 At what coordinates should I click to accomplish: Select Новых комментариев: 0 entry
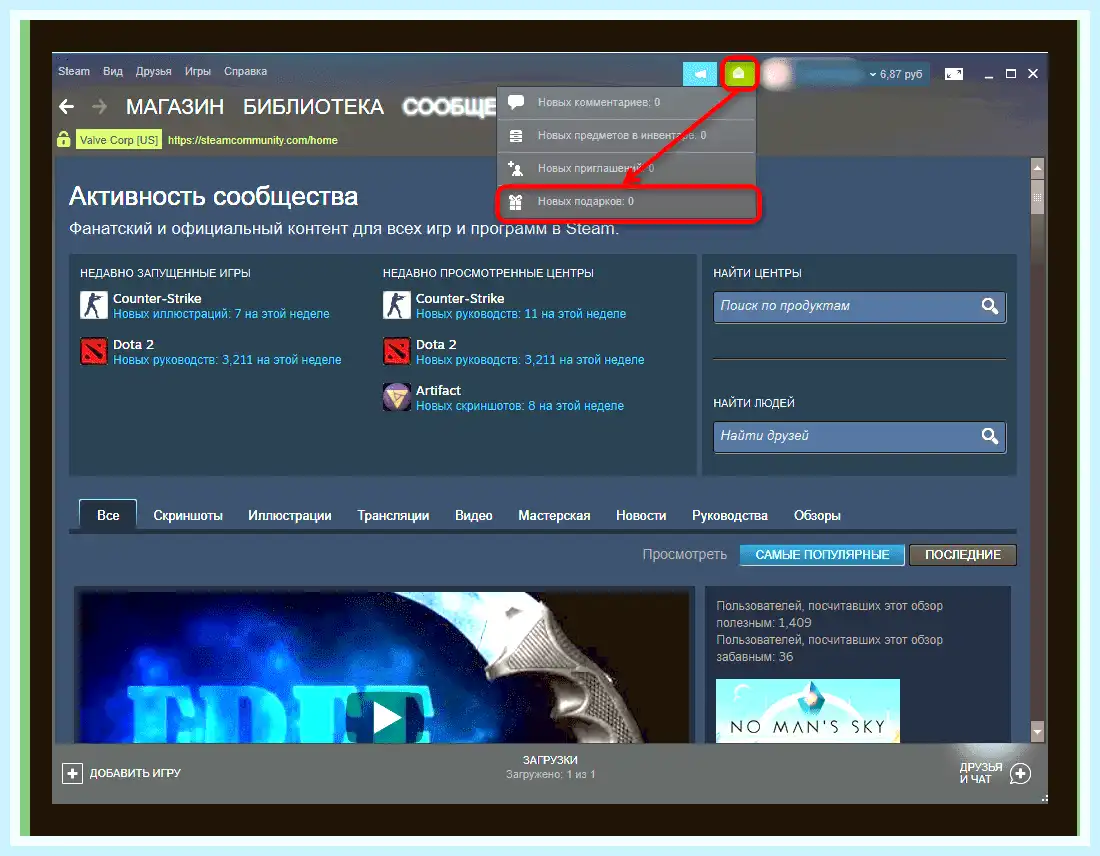pyautogui.click(x=626, y=102)
